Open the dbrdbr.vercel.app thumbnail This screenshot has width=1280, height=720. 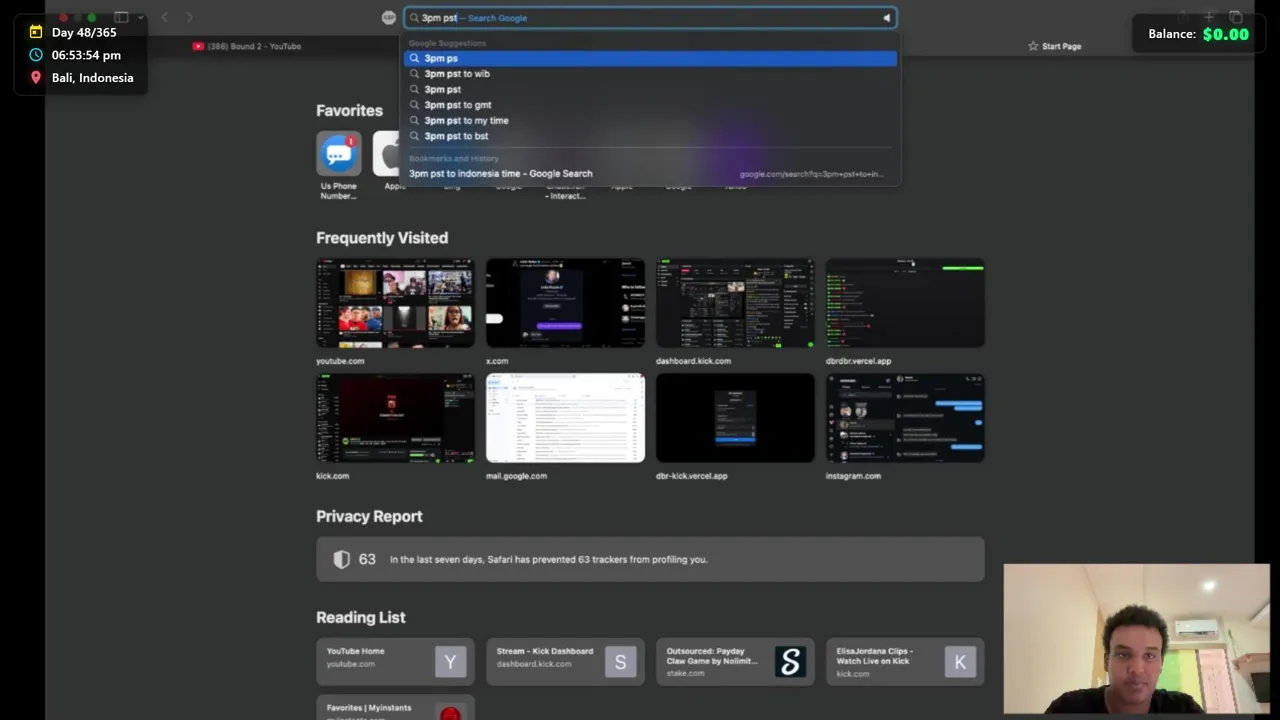905,303
